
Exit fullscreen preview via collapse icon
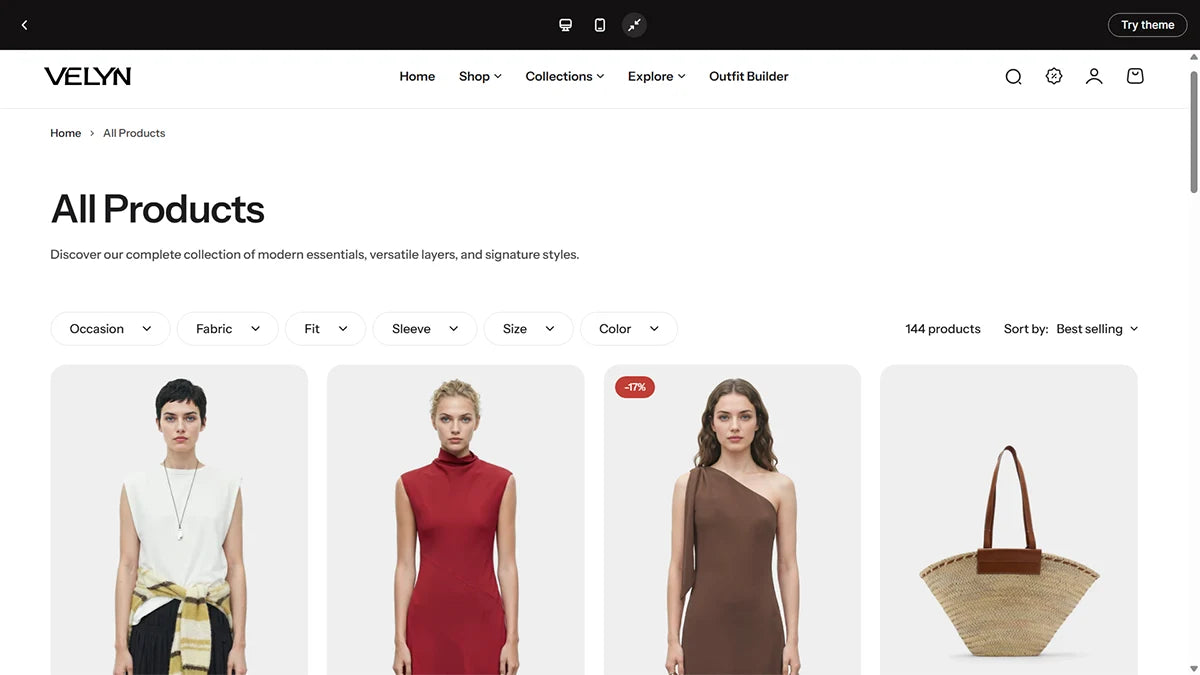(x=634, y=24)
